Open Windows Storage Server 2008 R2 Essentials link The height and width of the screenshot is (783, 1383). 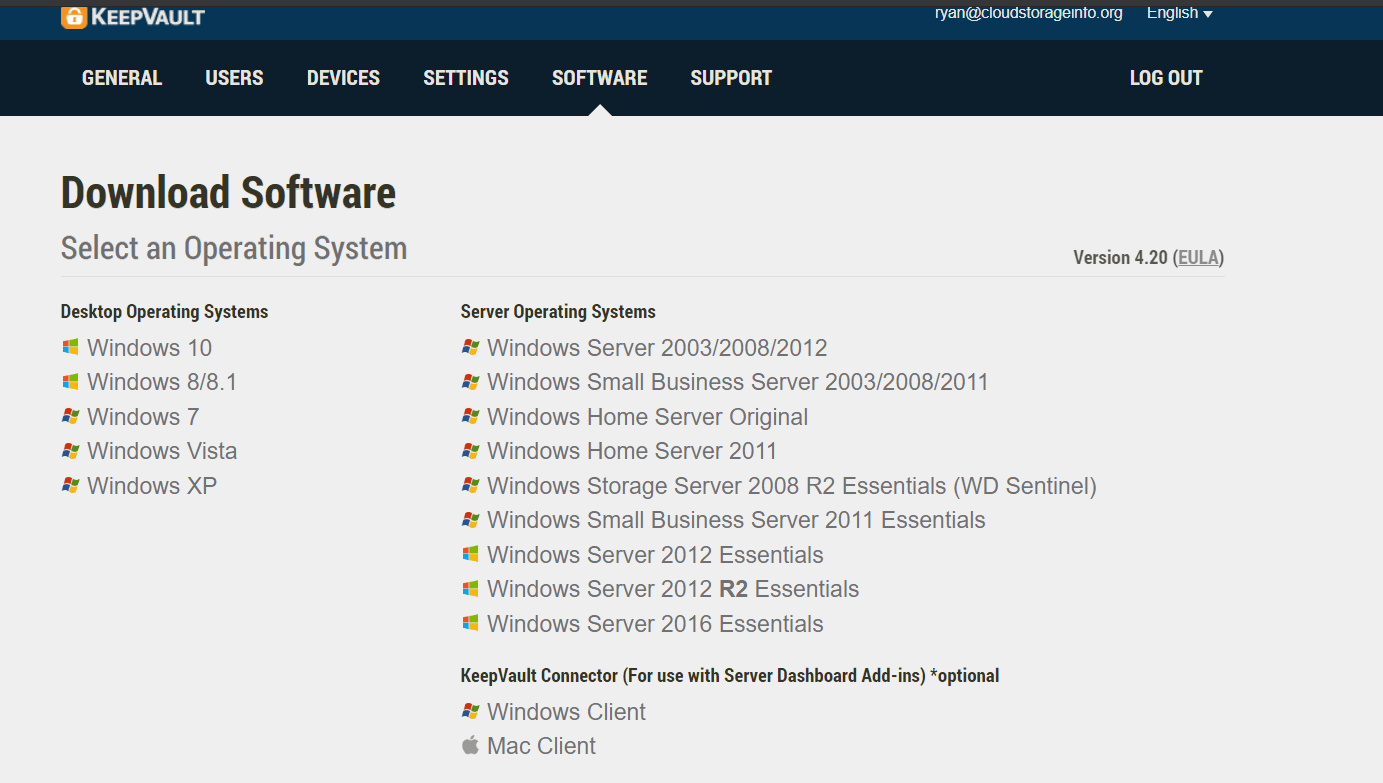coord(792,486)
